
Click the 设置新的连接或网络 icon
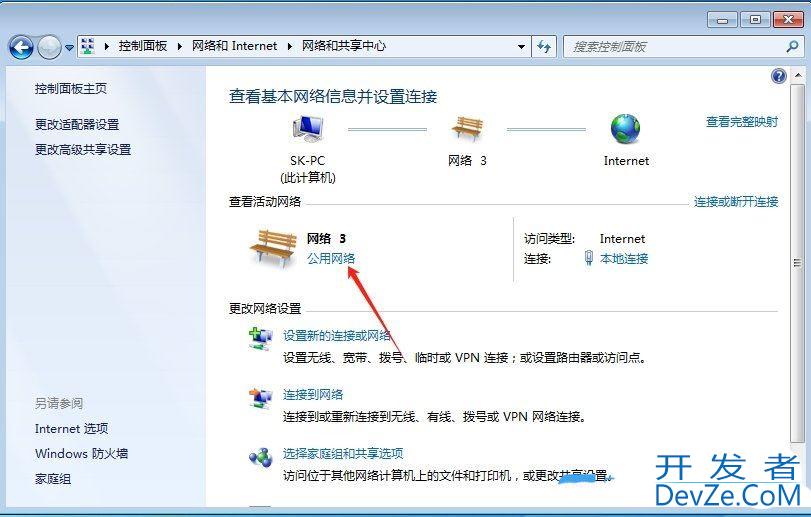(260, 339)
